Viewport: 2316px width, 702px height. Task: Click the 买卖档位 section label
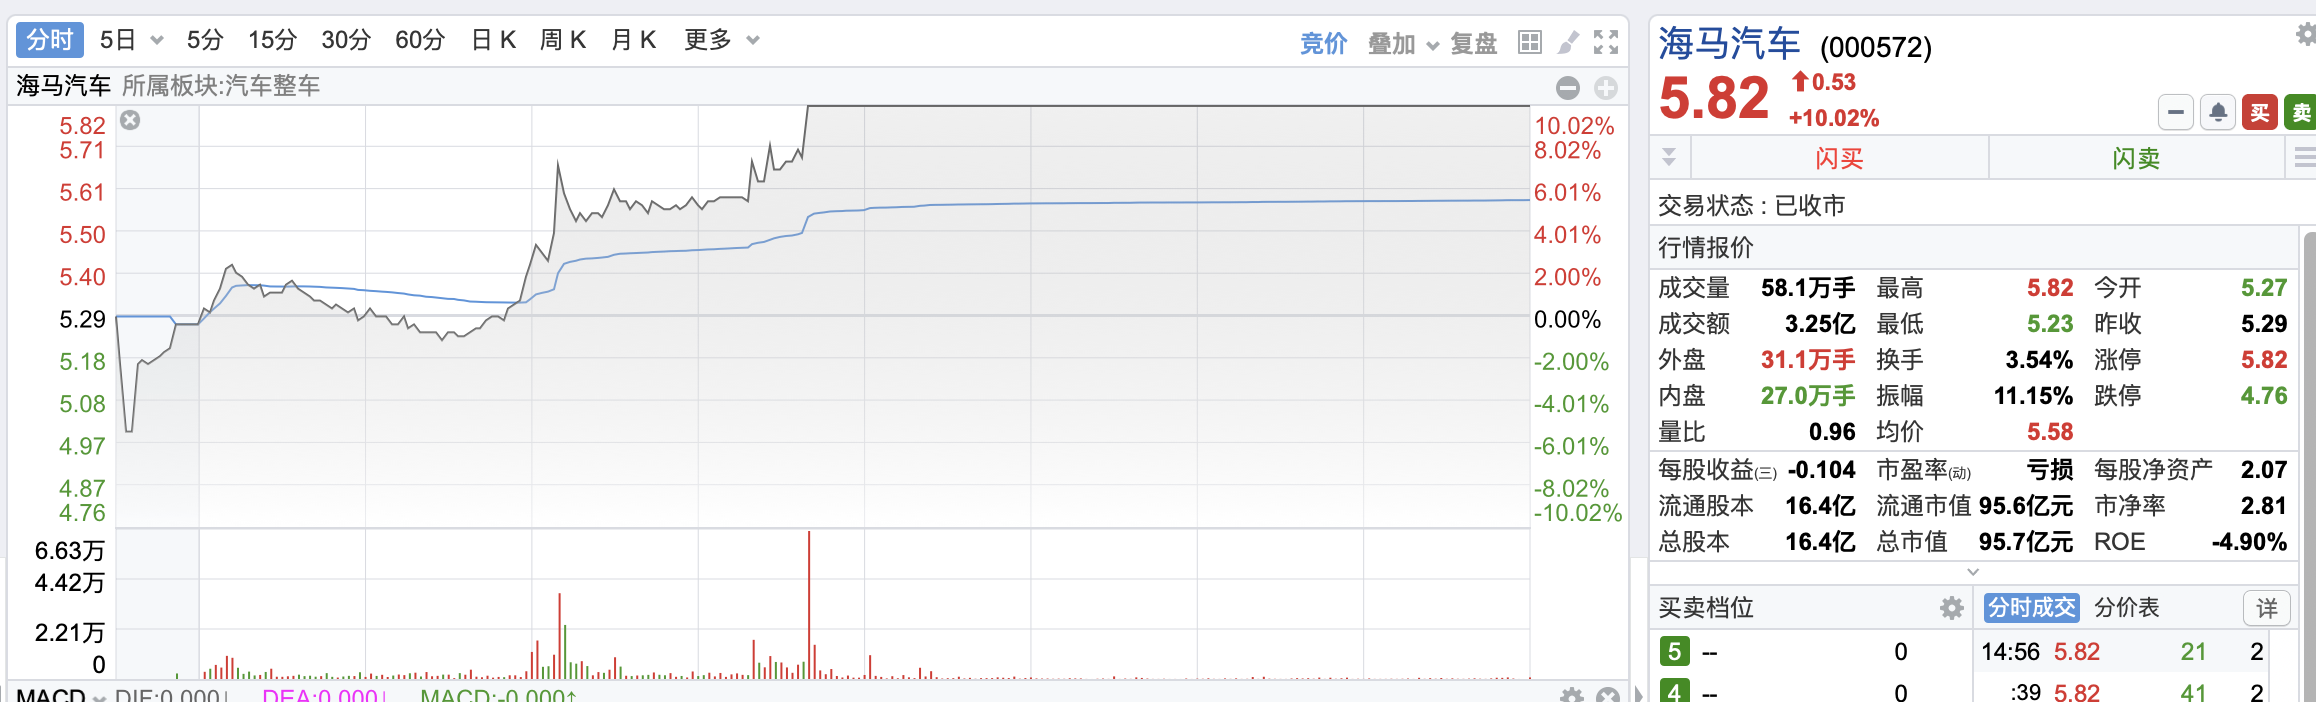click(x=1706, y=607)
